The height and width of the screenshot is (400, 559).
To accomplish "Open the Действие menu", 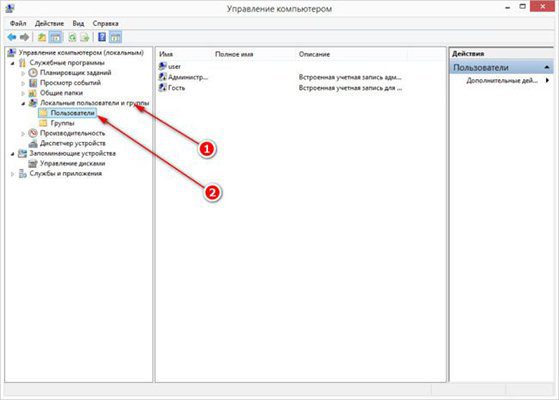I will coord(49,24).
